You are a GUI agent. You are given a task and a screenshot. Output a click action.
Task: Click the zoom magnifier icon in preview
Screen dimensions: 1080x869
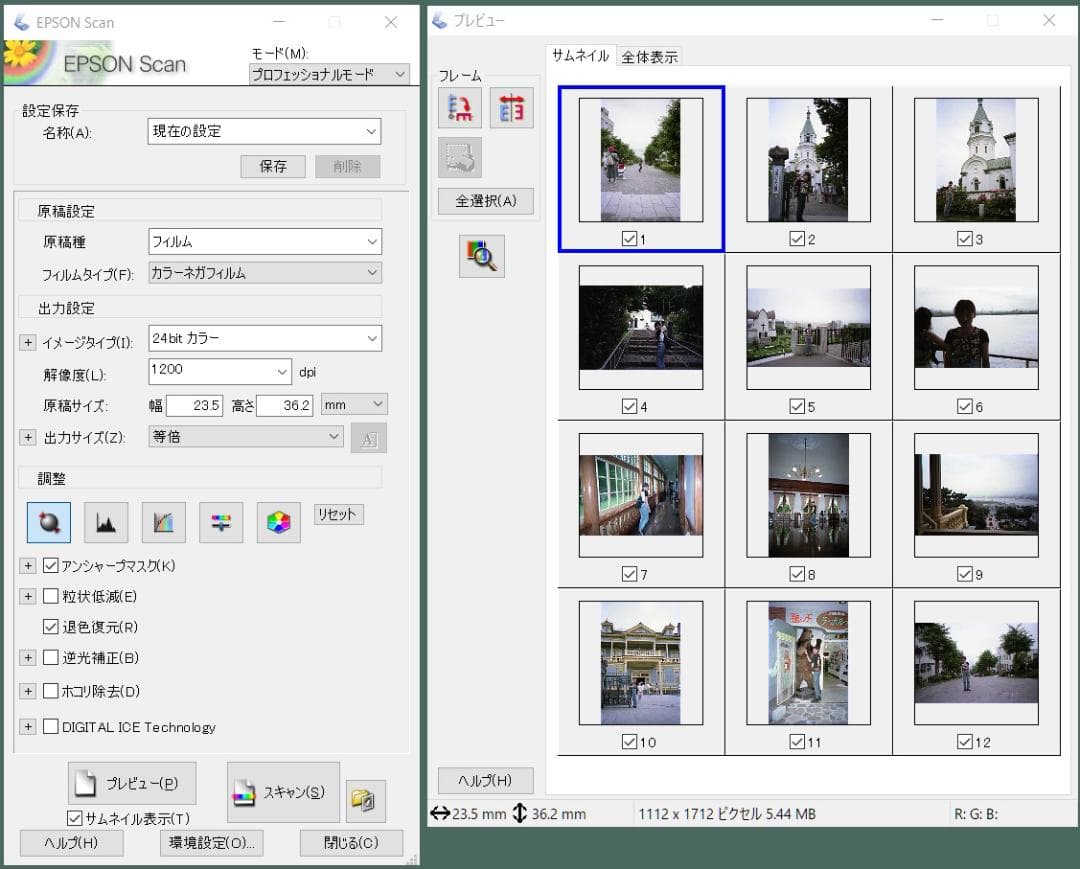(482, 256)
